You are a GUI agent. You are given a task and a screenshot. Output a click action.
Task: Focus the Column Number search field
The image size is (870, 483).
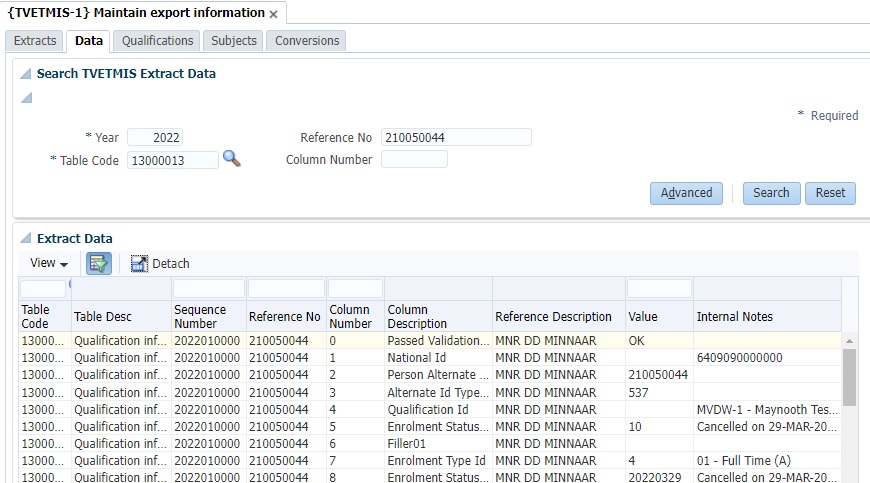pyautogui.click(x=414, y=159)
